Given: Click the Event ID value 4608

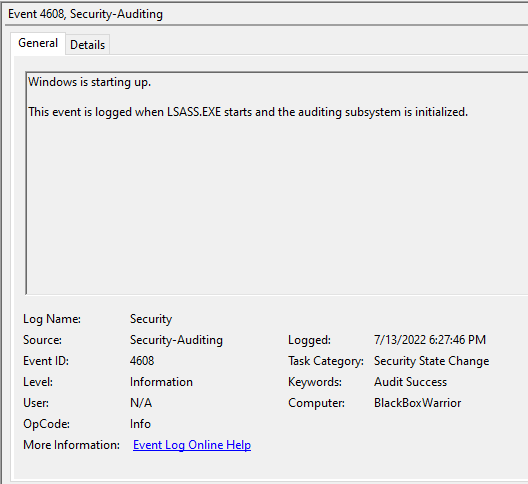Looking at the screenshot, I should click(142, 361).
